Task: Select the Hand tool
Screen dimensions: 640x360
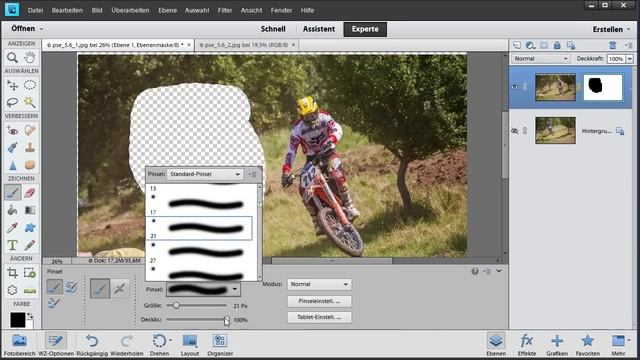Action: [x=29, y=58]
